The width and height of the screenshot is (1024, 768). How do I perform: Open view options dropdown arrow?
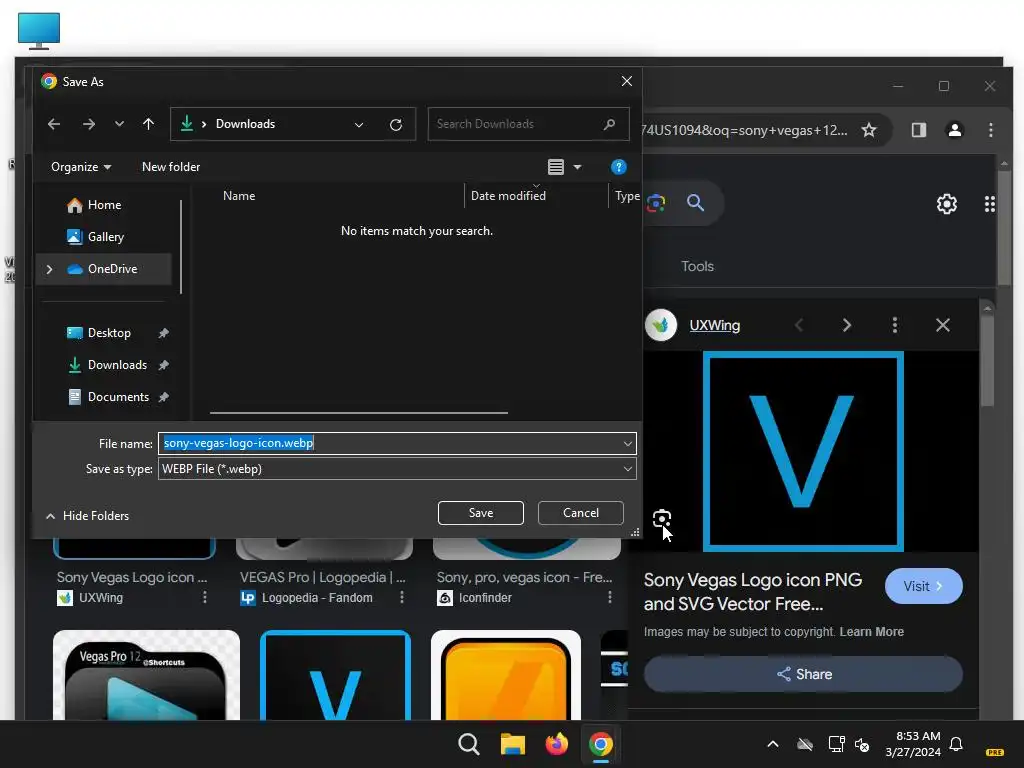click(x=577, y=167)
